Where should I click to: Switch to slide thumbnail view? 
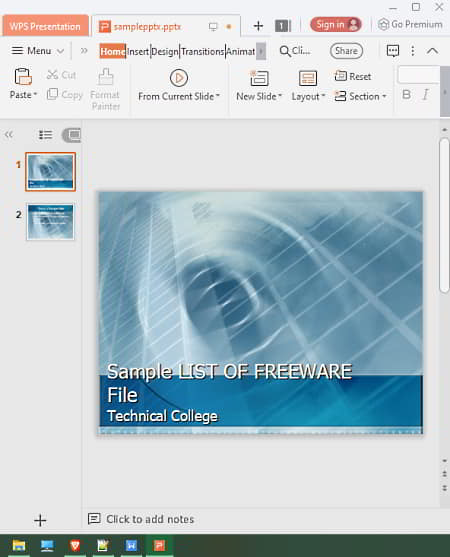click(72, 135)
